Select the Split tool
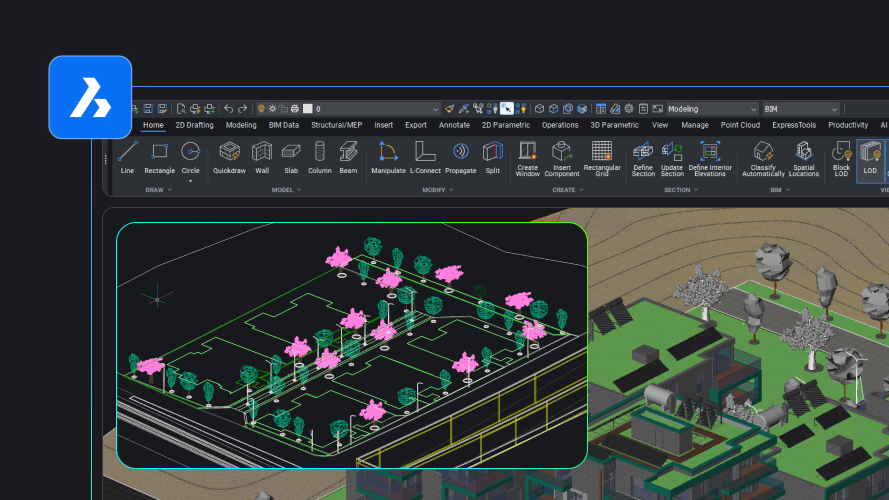 click(493, 158)
